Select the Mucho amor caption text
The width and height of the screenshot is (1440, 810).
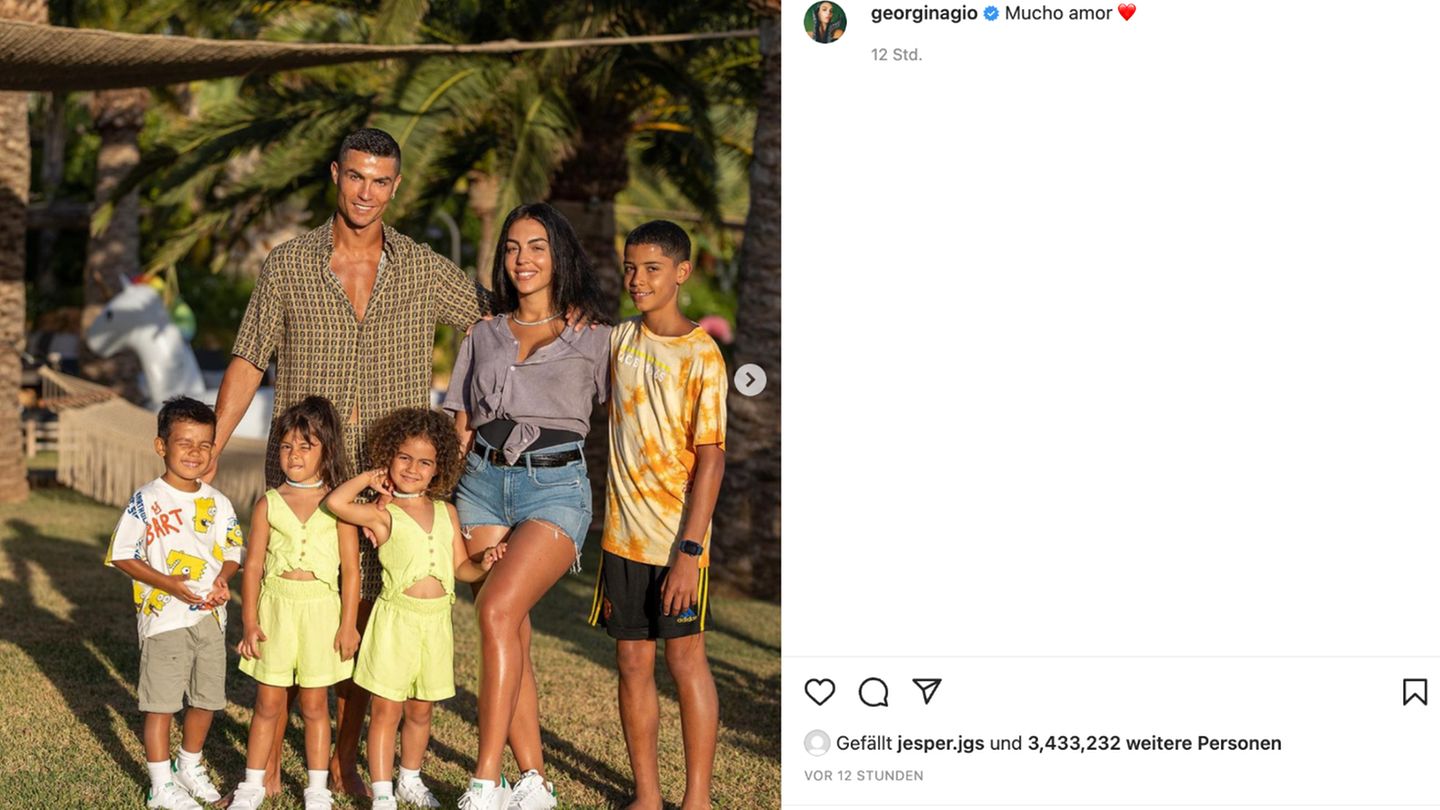pos(1058,13)
